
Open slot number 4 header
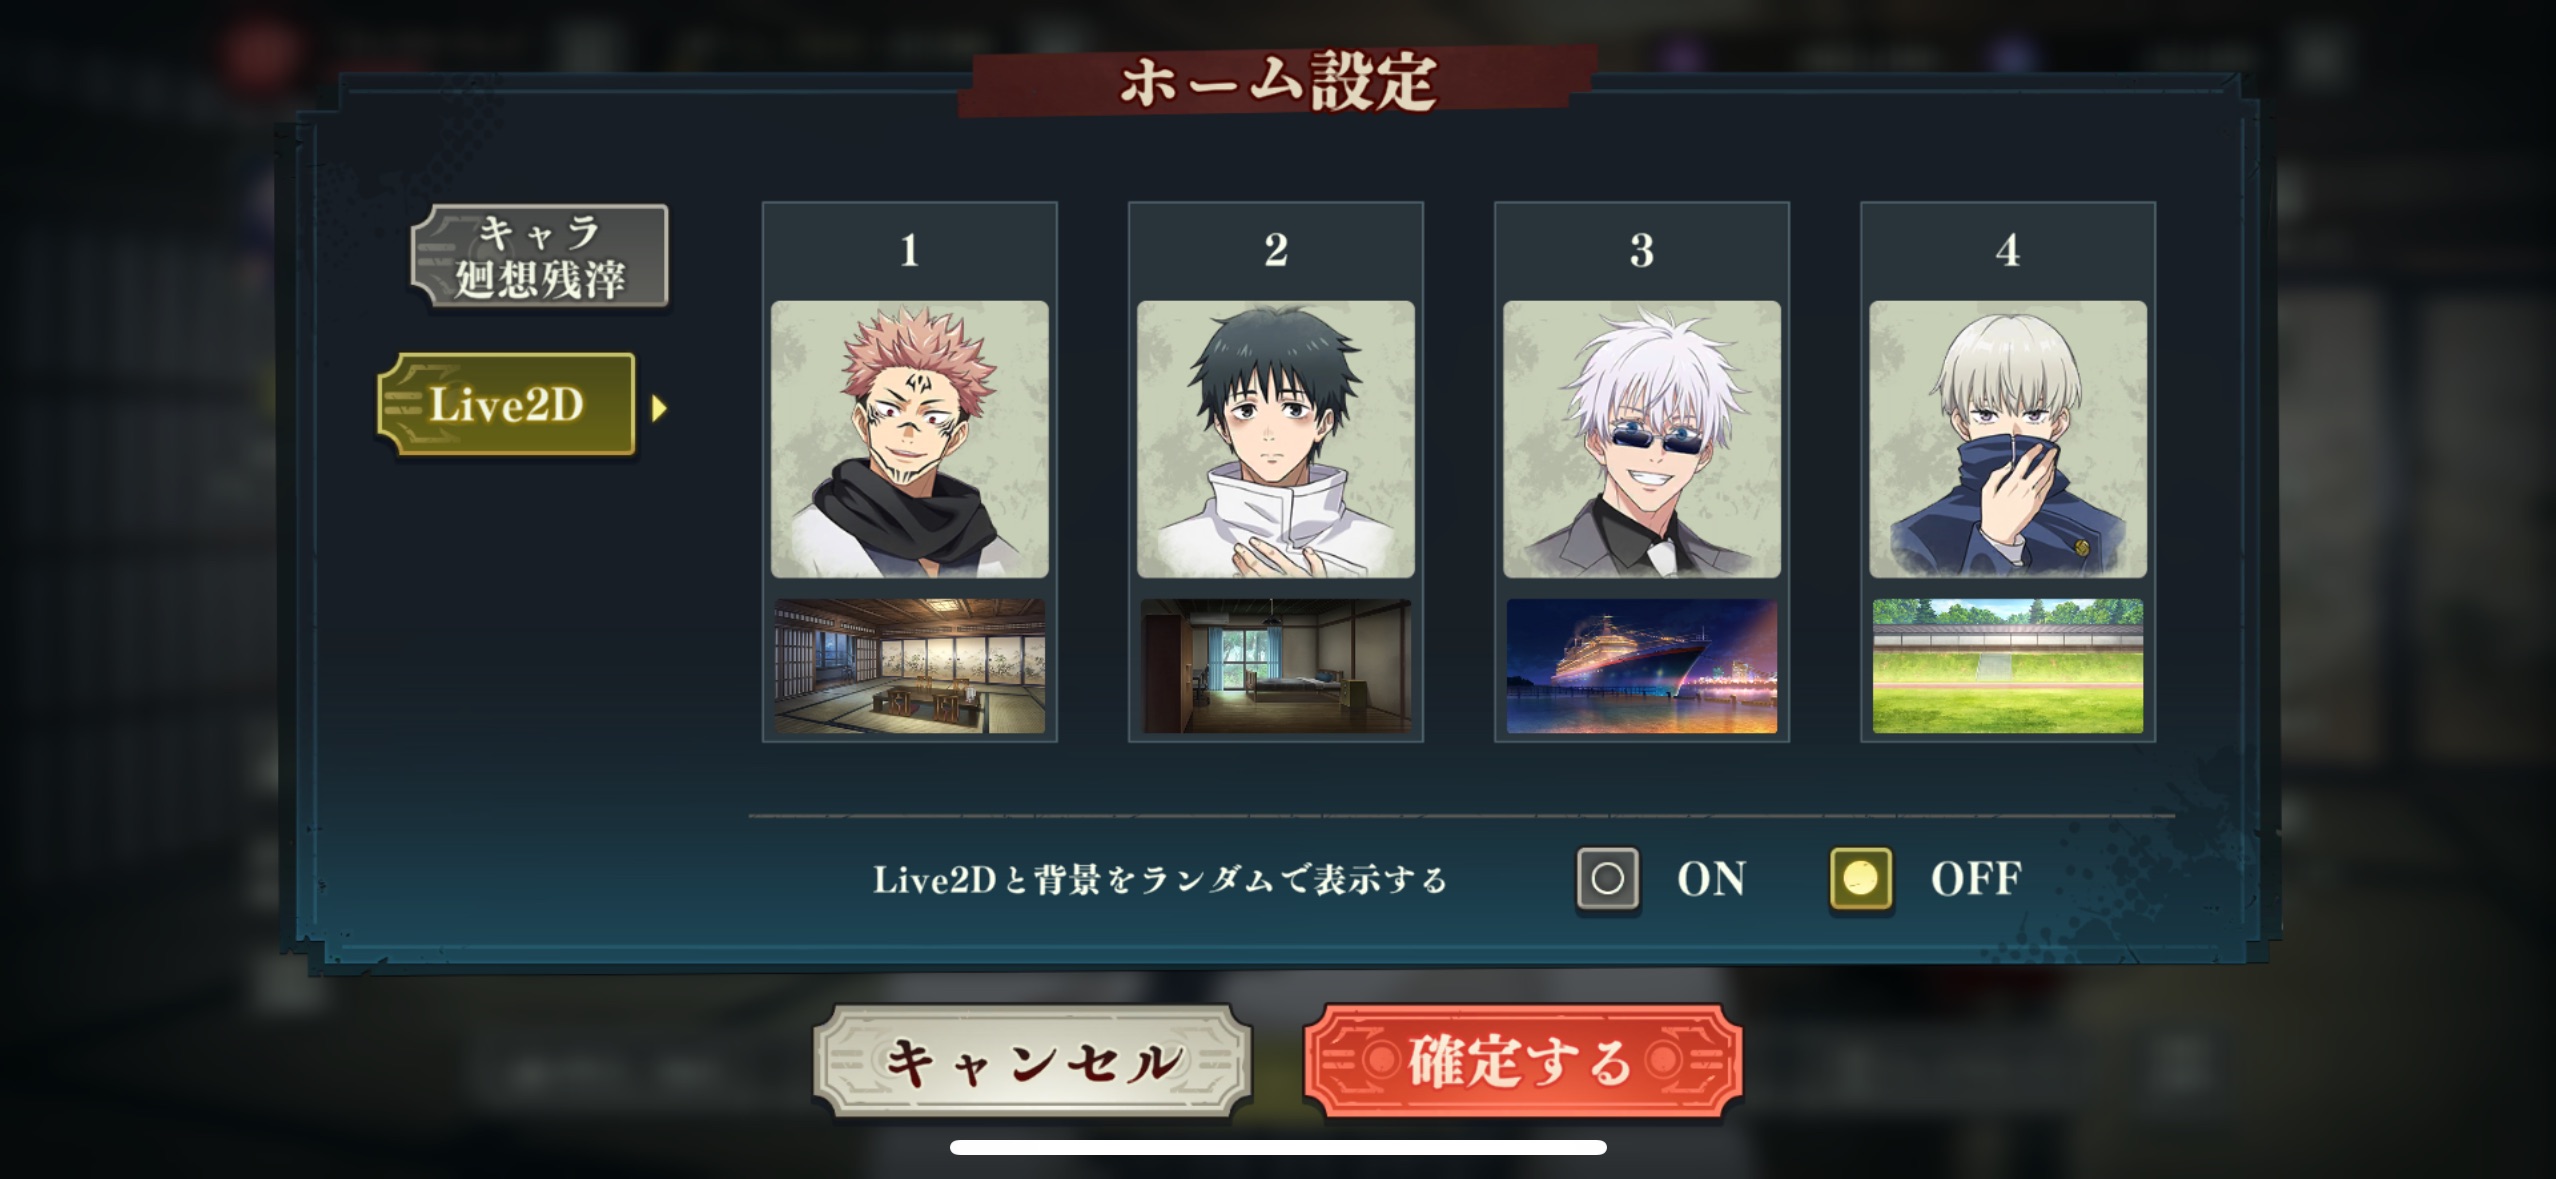pos(2007,250)
